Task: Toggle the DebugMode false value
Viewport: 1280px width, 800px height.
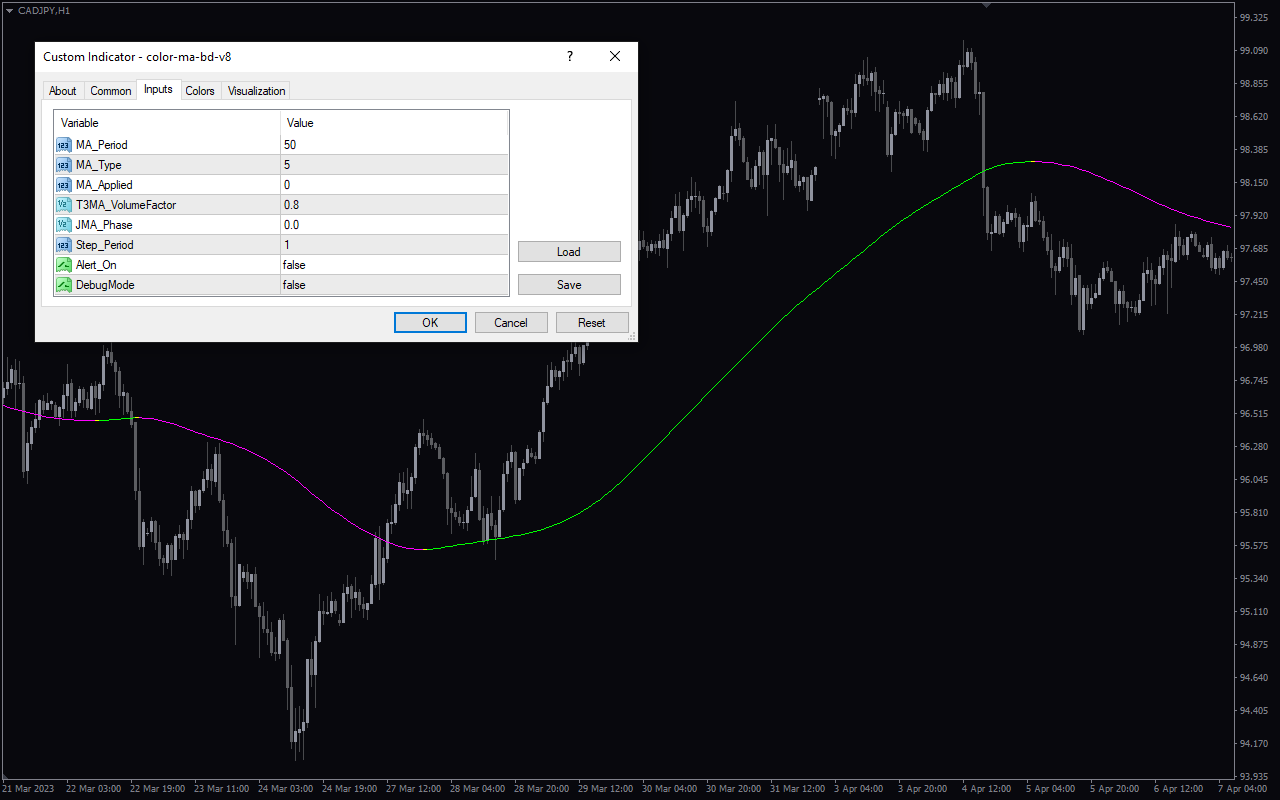Action: [394, 285]
